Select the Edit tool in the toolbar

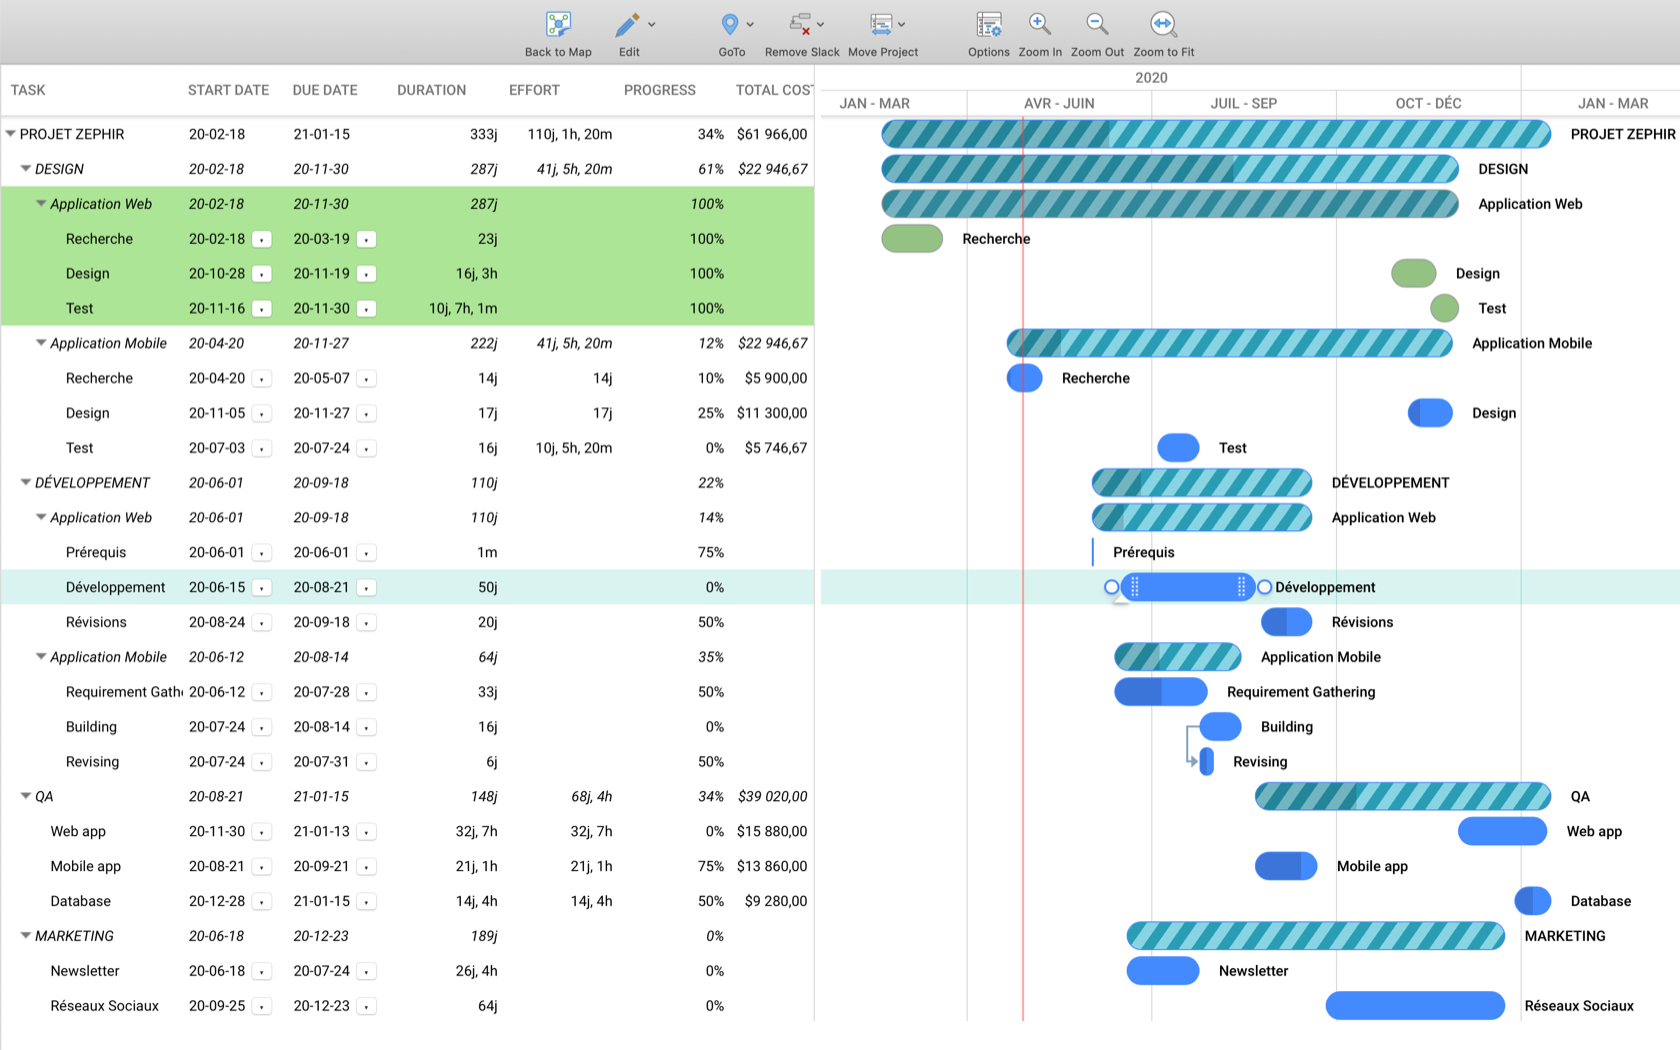point(625,23)
